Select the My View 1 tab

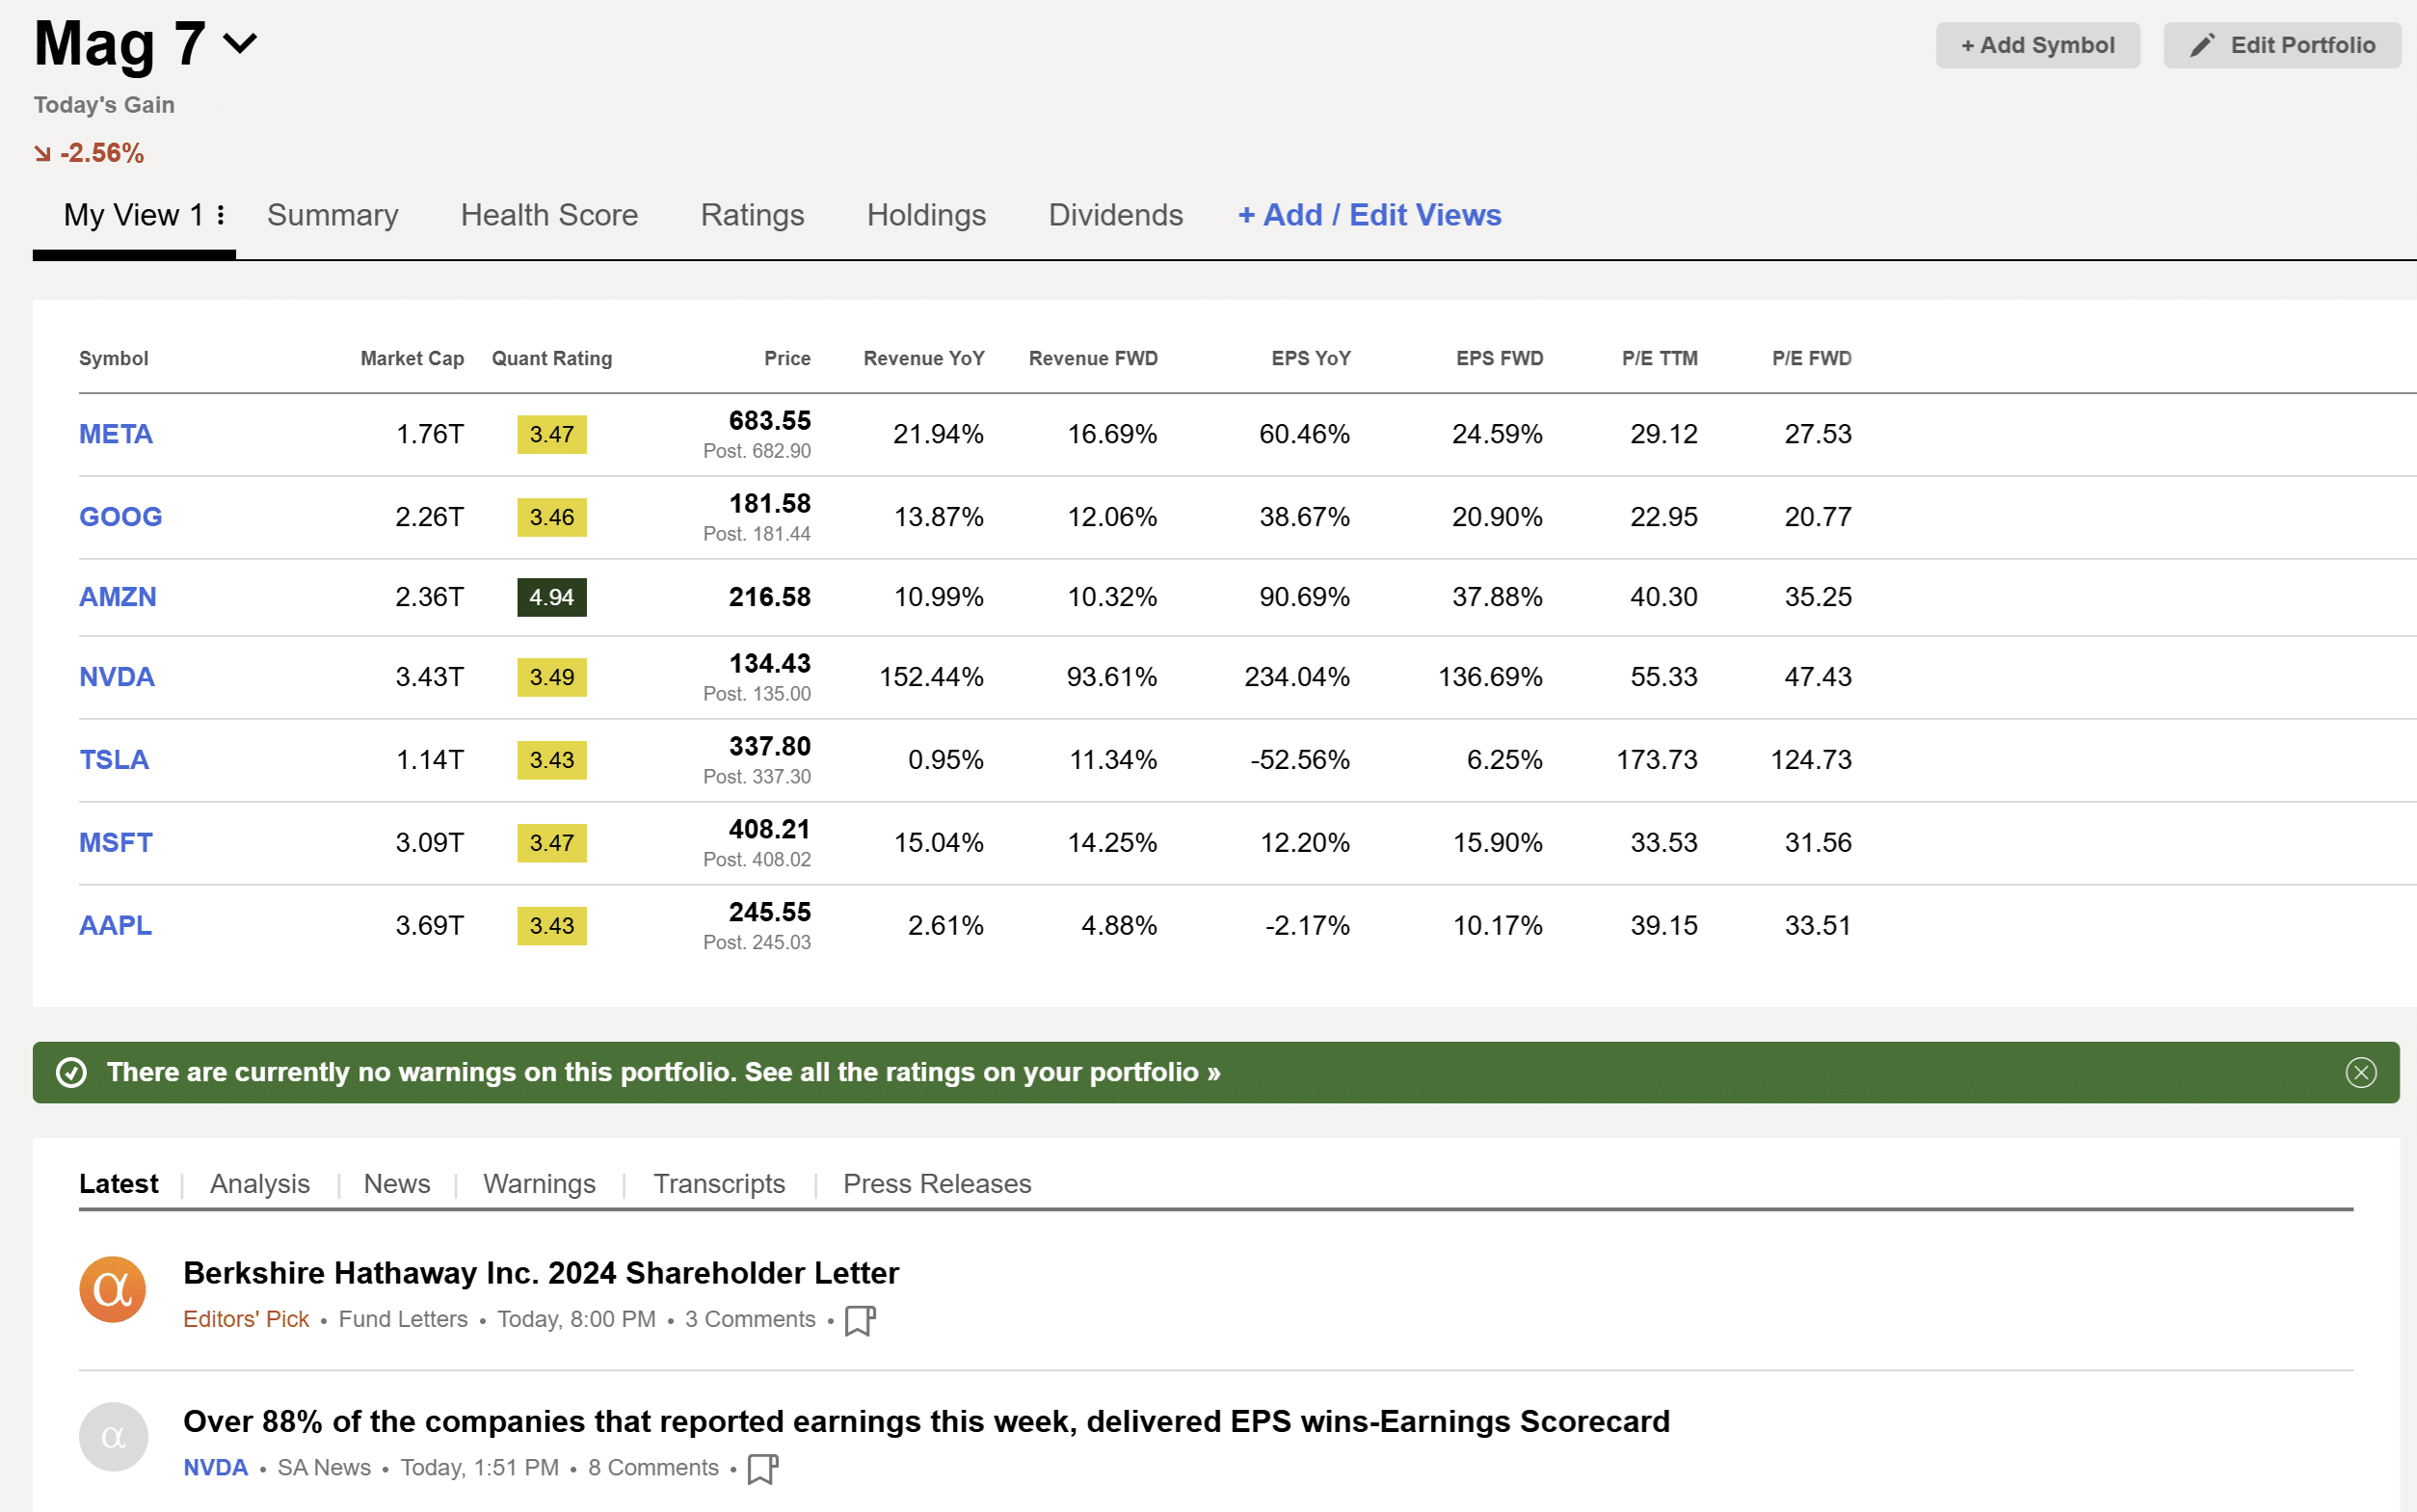click(133, 214)
